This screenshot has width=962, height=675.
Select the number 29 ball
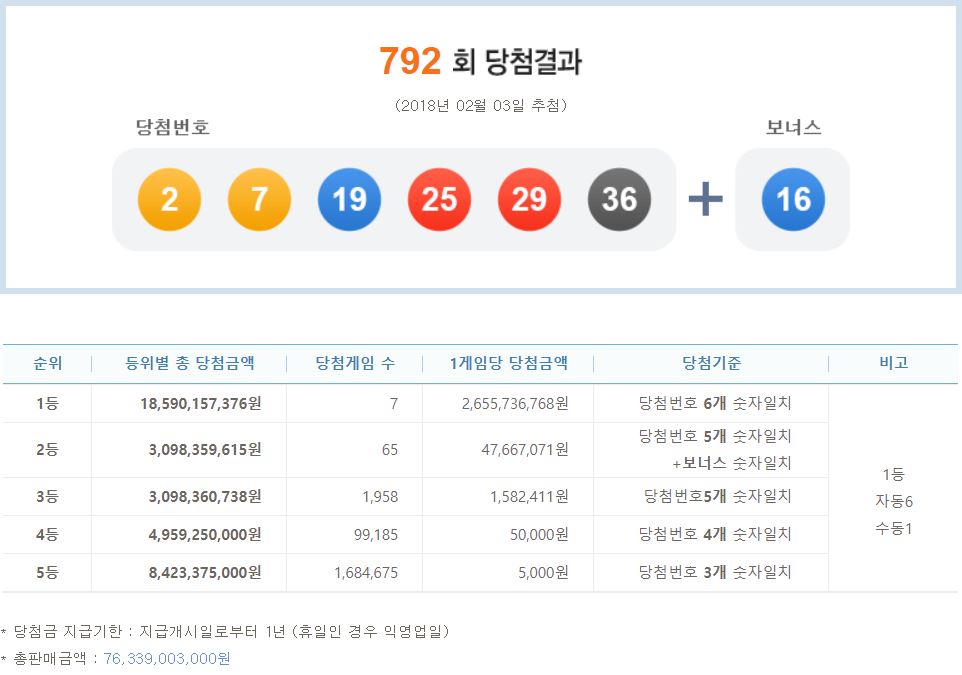[x=528, y=199]
